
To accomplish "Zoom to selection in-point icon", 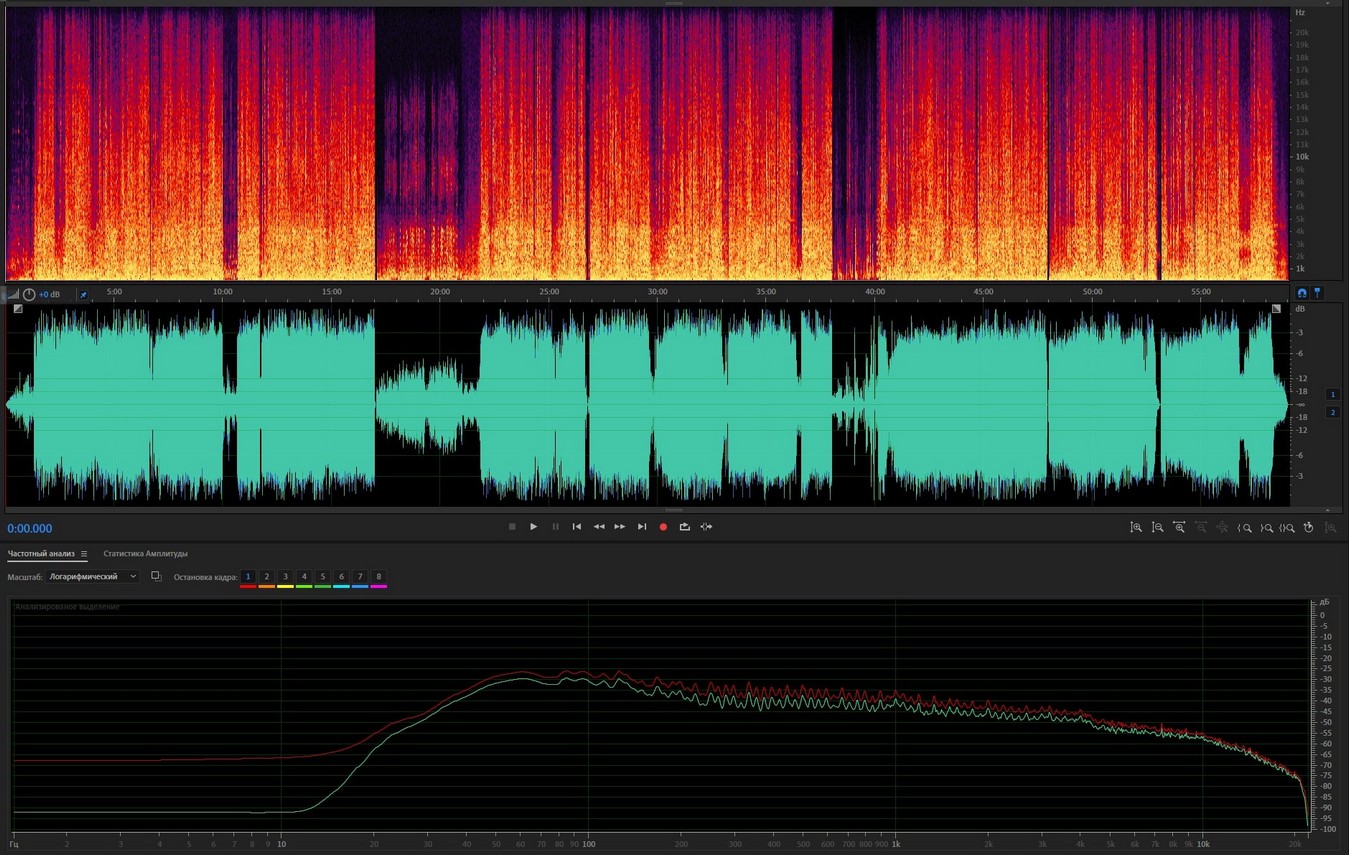I will (x=1245, y=527).
